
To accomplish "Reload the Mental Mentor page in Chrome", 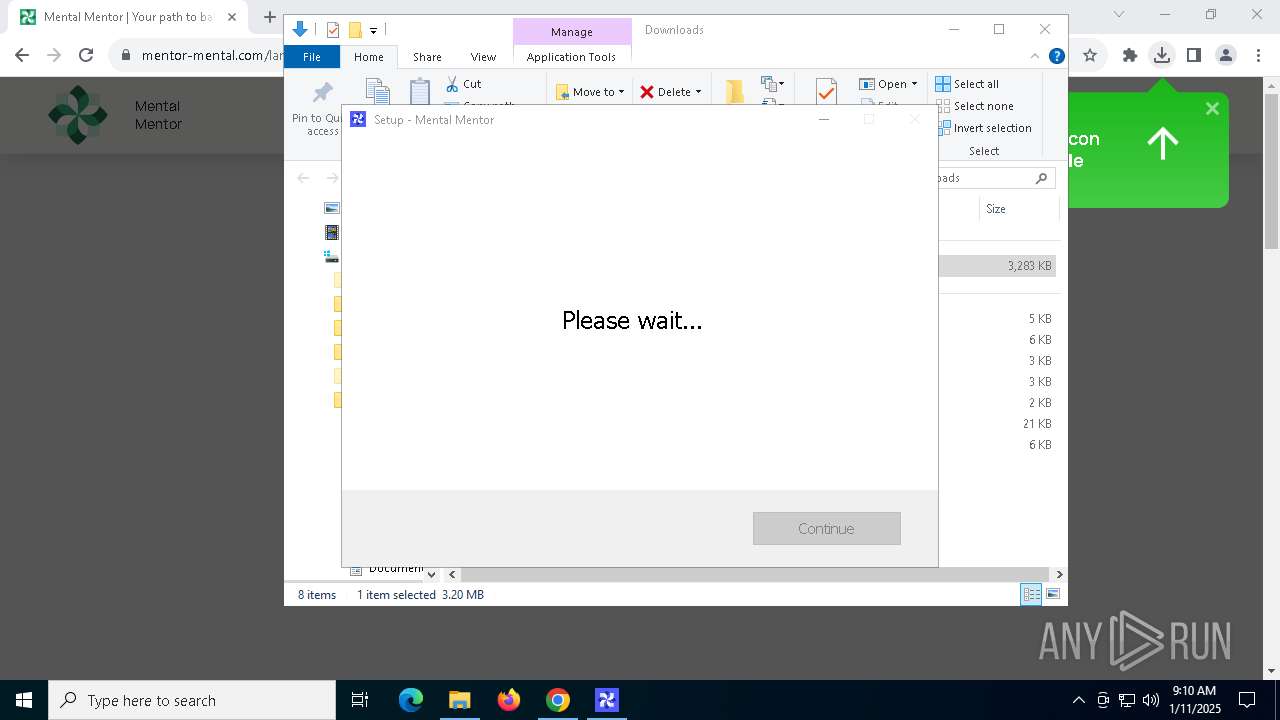I will tap(86, 55).
